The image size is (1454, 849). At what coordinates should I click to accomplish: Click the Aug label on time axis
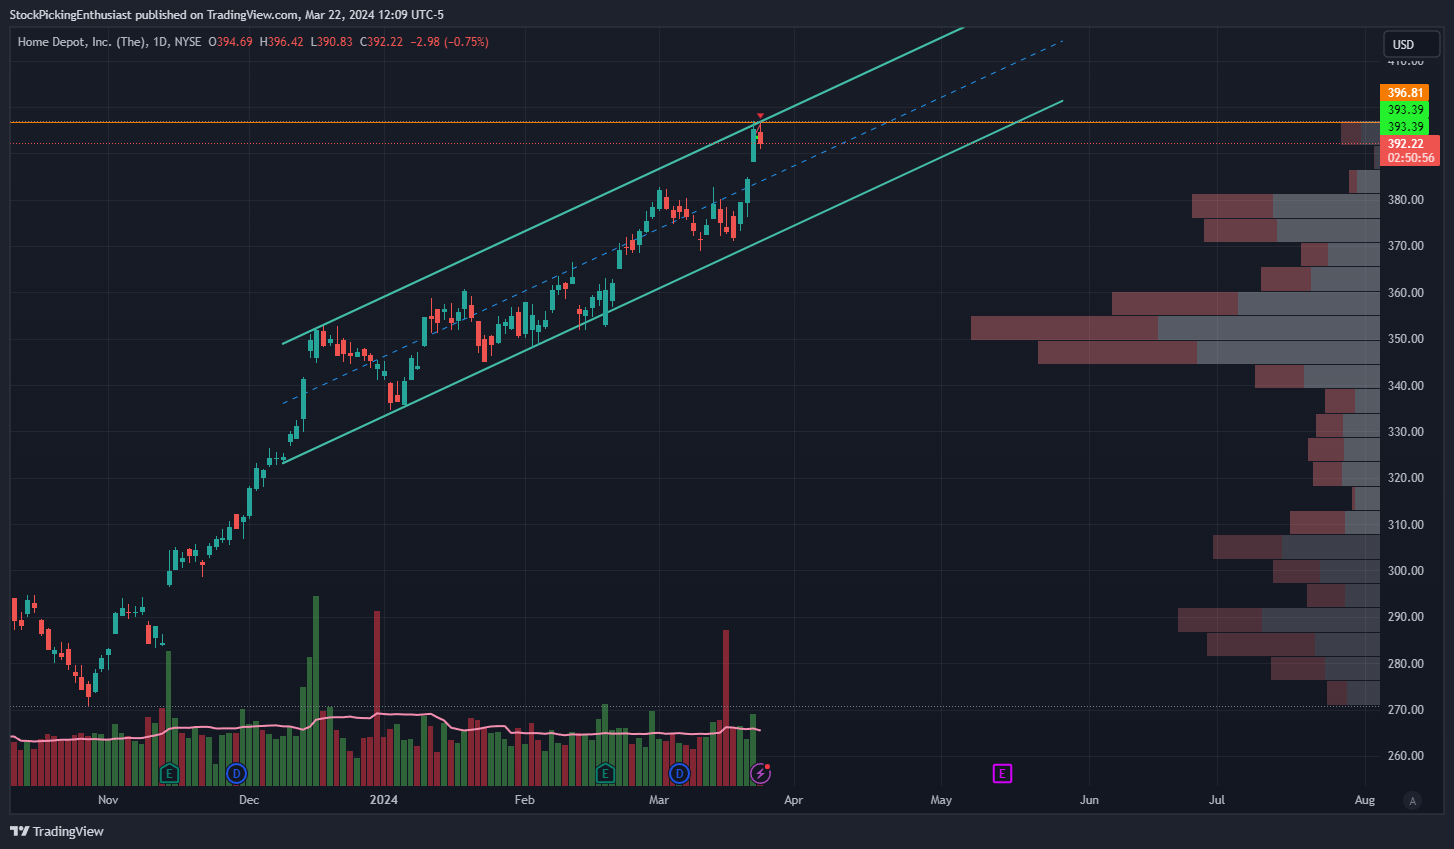click(1365, 800)
